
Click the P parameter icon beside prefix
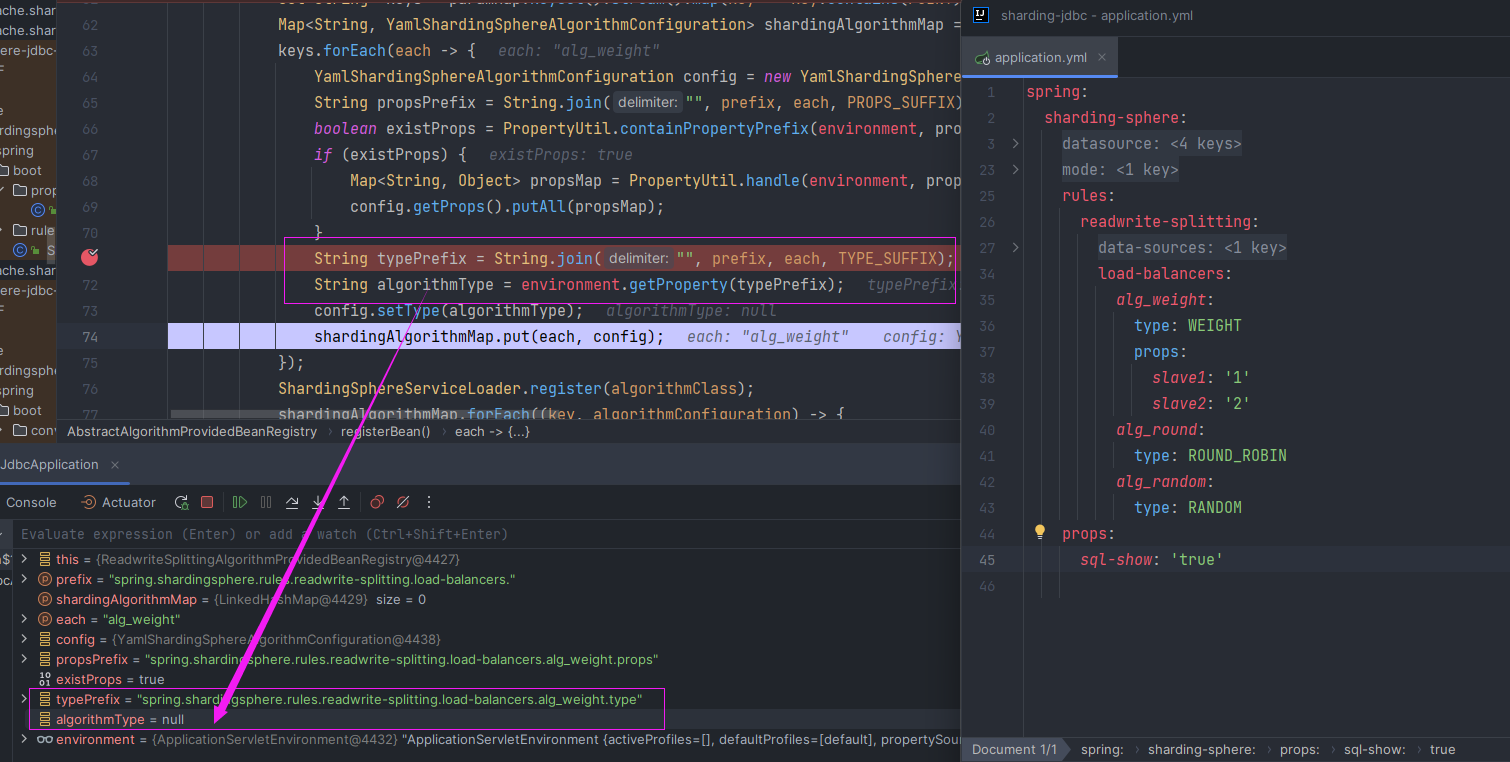[x=44, y=579]
